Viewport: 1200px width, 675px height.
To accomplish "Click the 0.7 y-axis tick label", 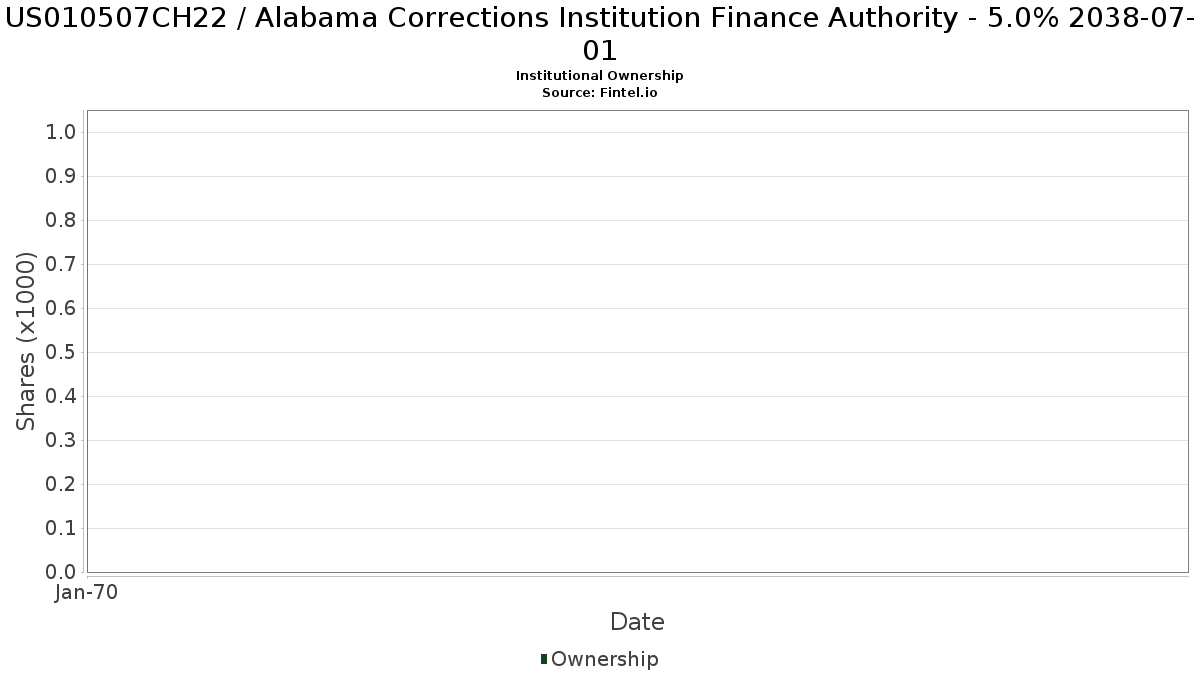I will 62,265.
